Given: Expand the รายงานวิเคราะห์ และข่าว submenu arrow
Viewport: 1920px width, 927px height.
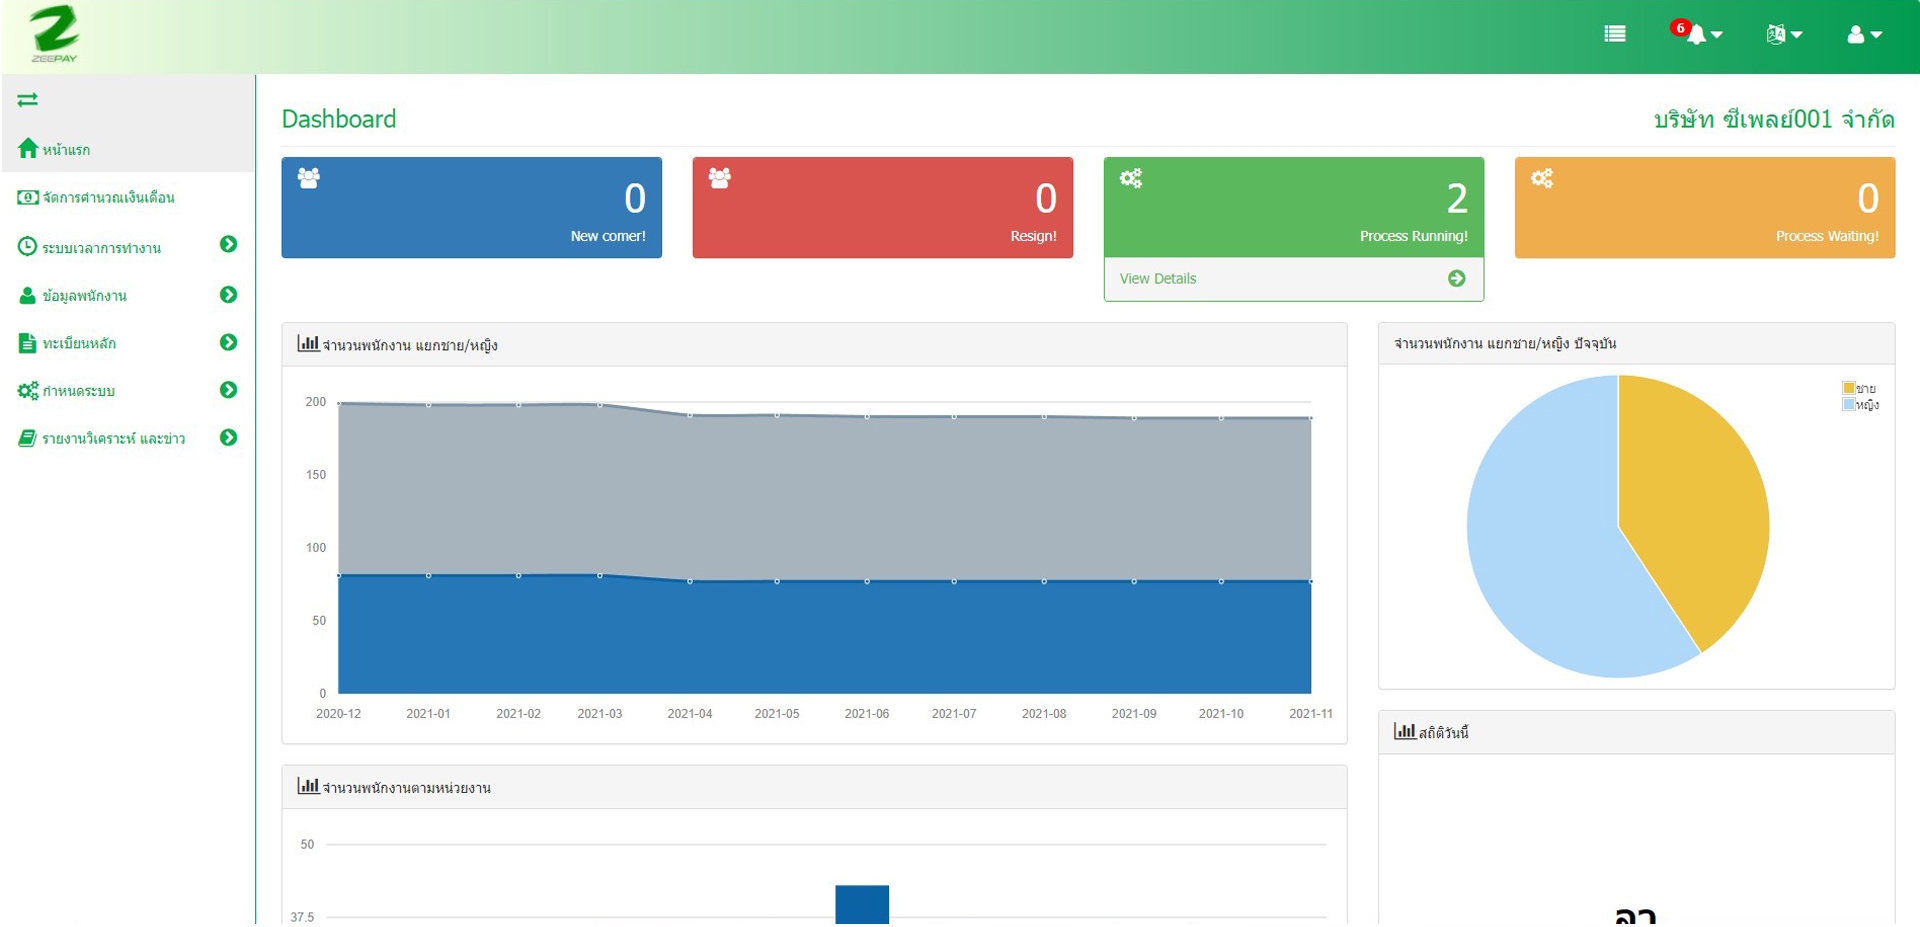Looking at the screenshot, I should click(228, 437).
